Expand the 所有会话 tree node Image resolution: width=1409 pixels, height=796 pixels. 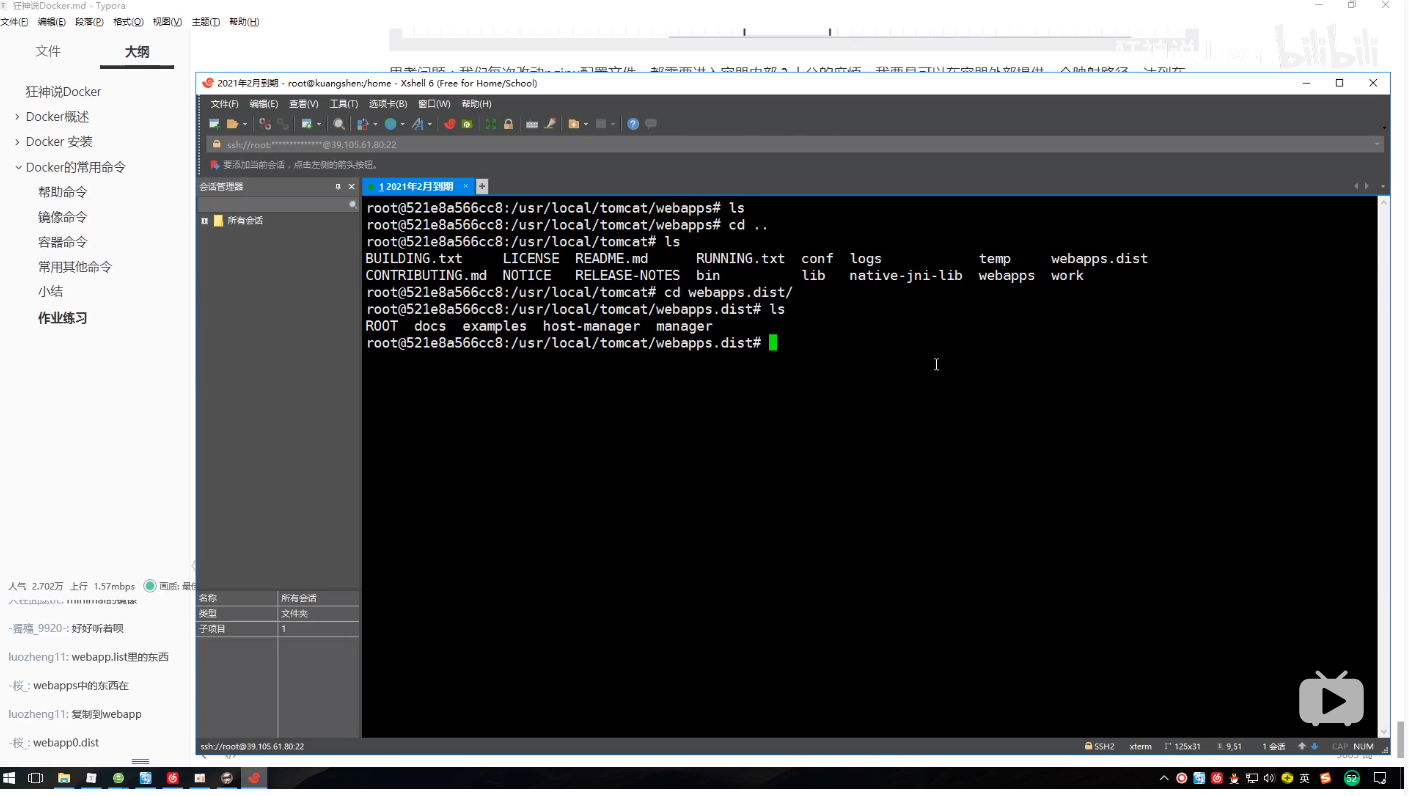205,221
